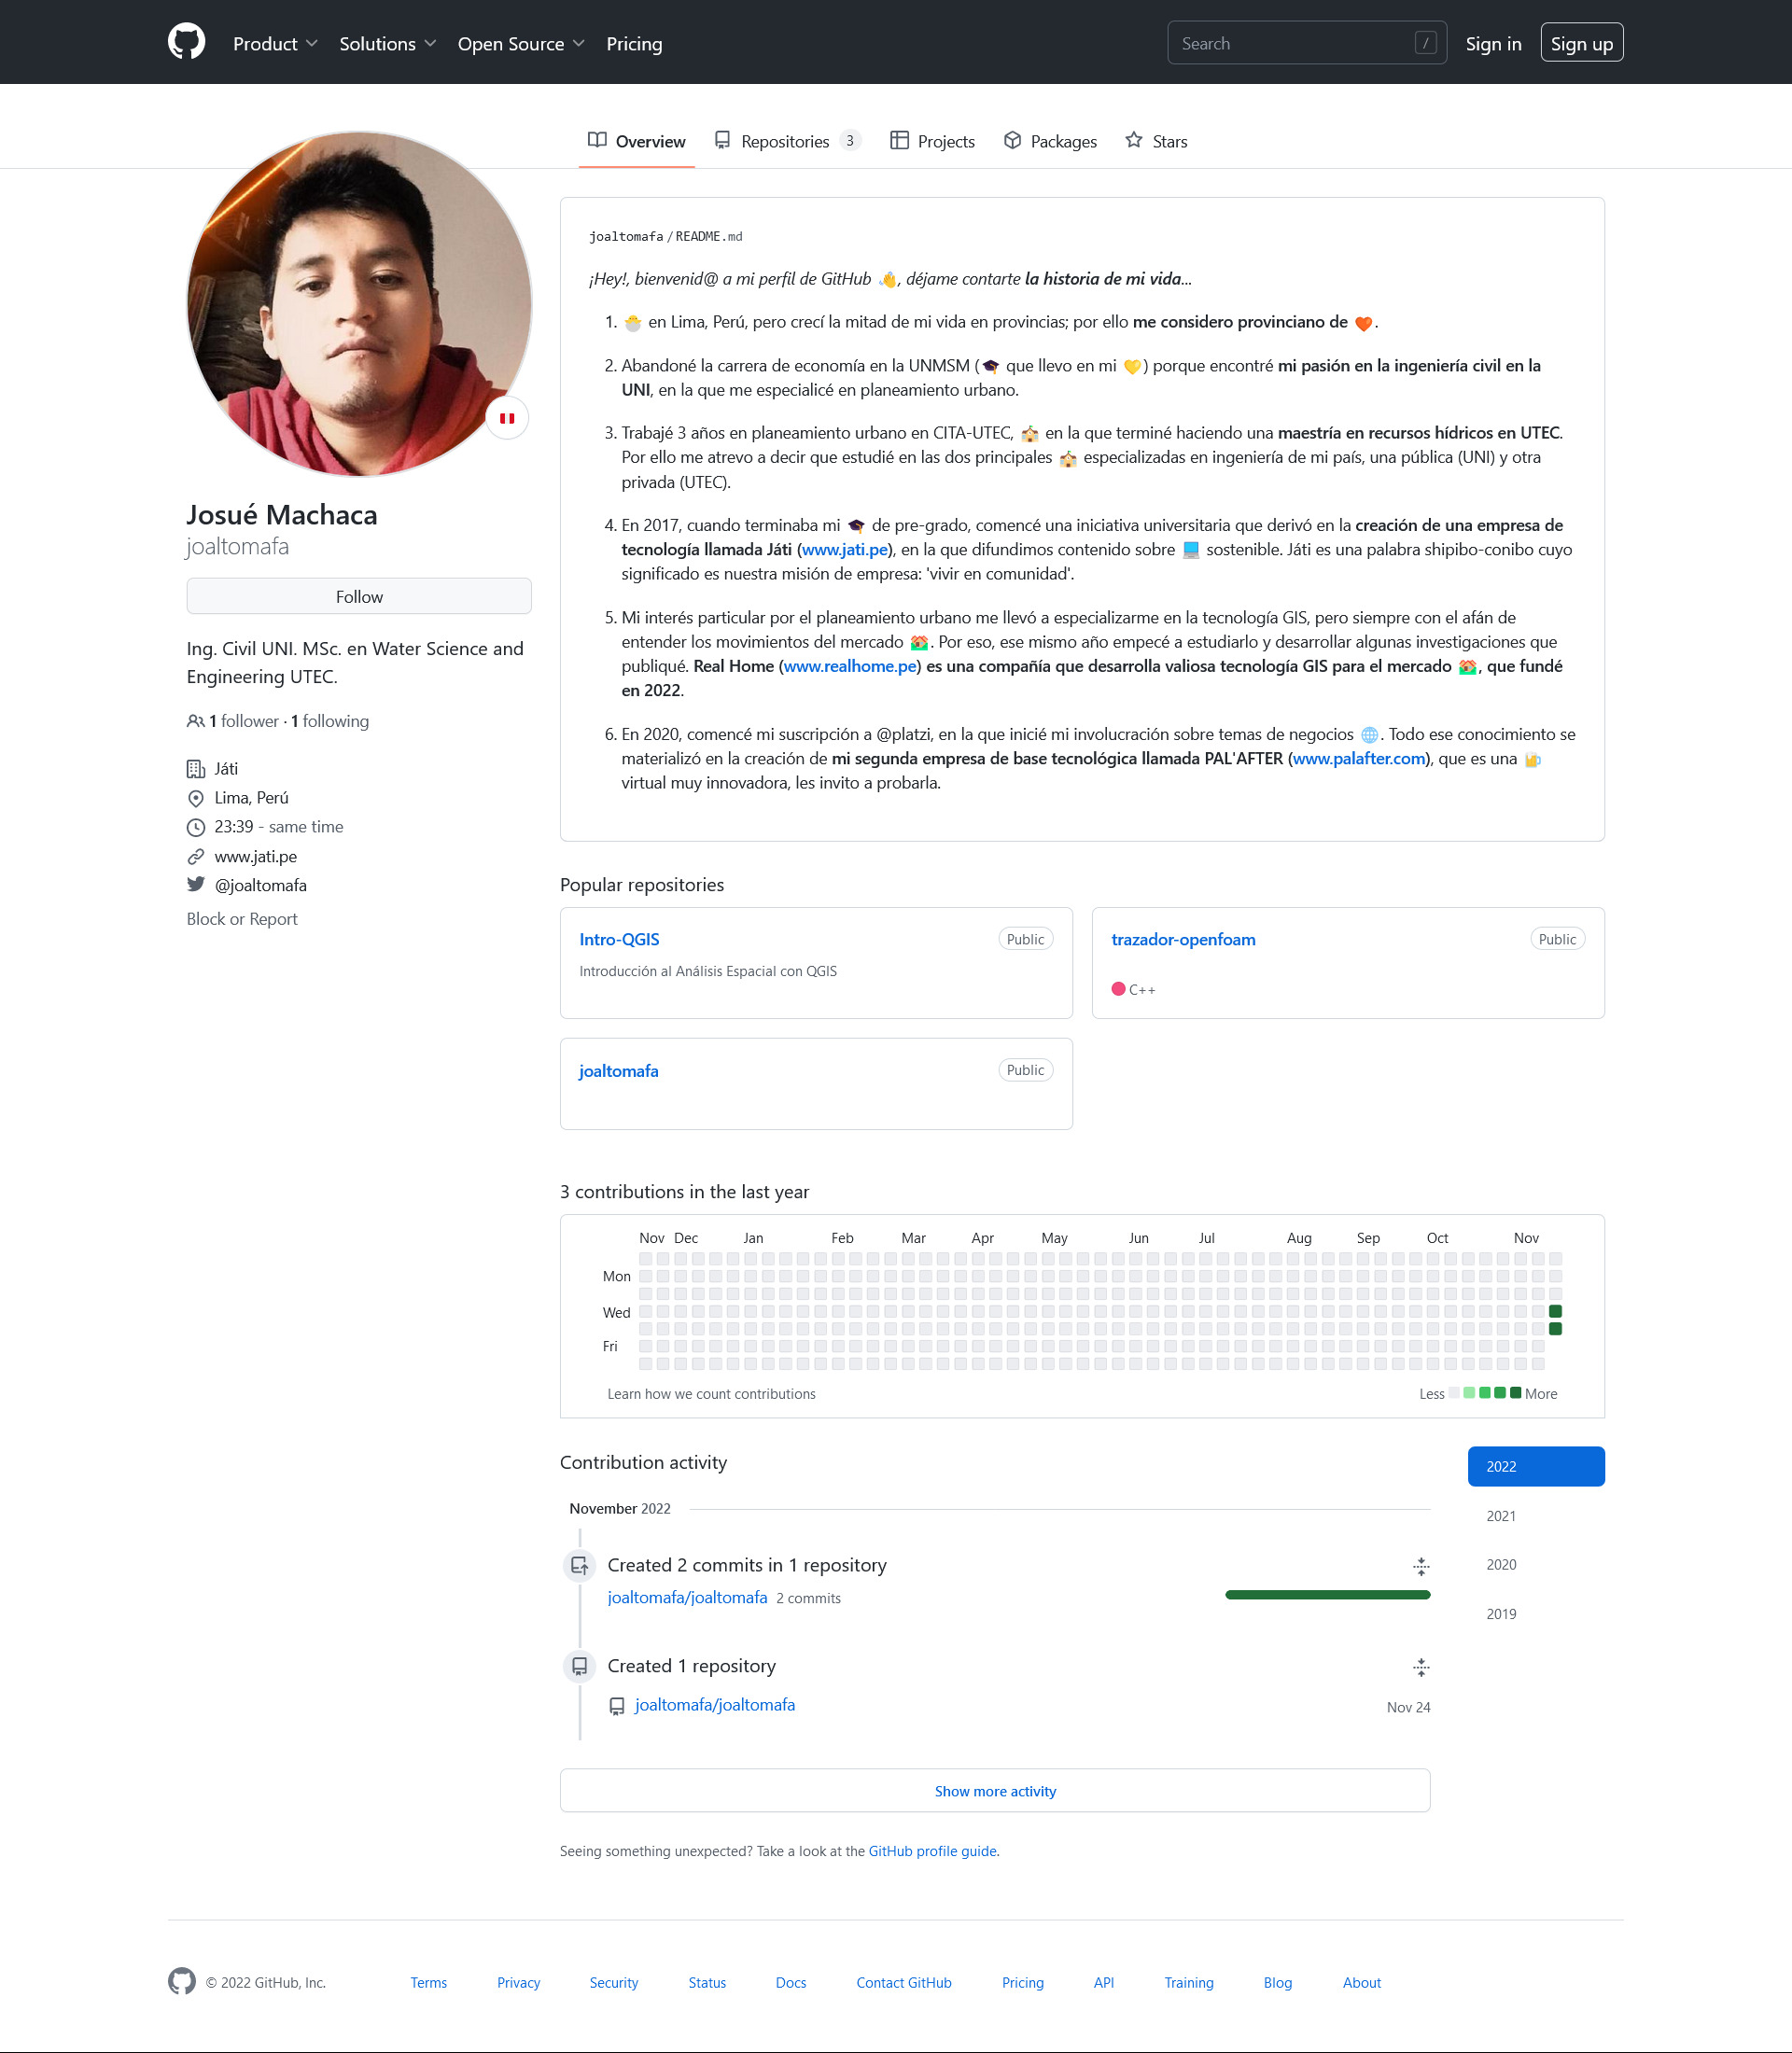The image size is (1792, 2053).
Task: Click the GitHub logo in header
Action: (x=186, y=43)
